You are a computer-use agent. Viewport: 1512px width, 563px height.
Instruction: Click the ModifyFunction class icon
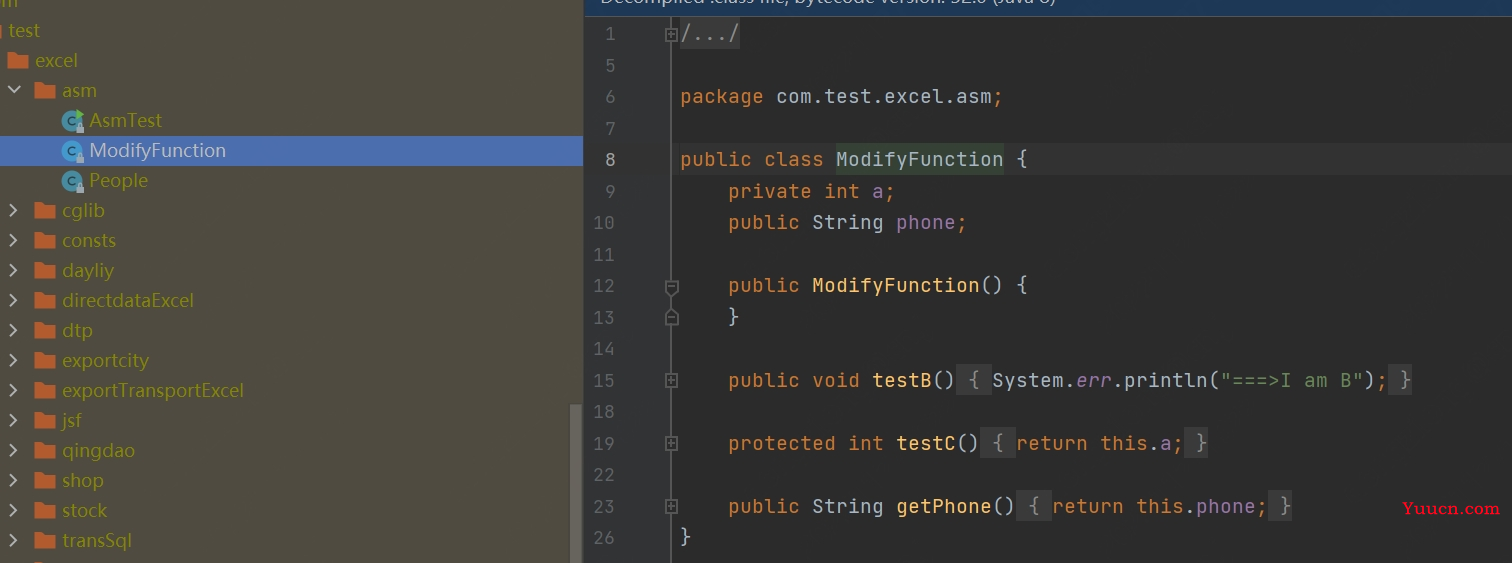click(72, 151)
